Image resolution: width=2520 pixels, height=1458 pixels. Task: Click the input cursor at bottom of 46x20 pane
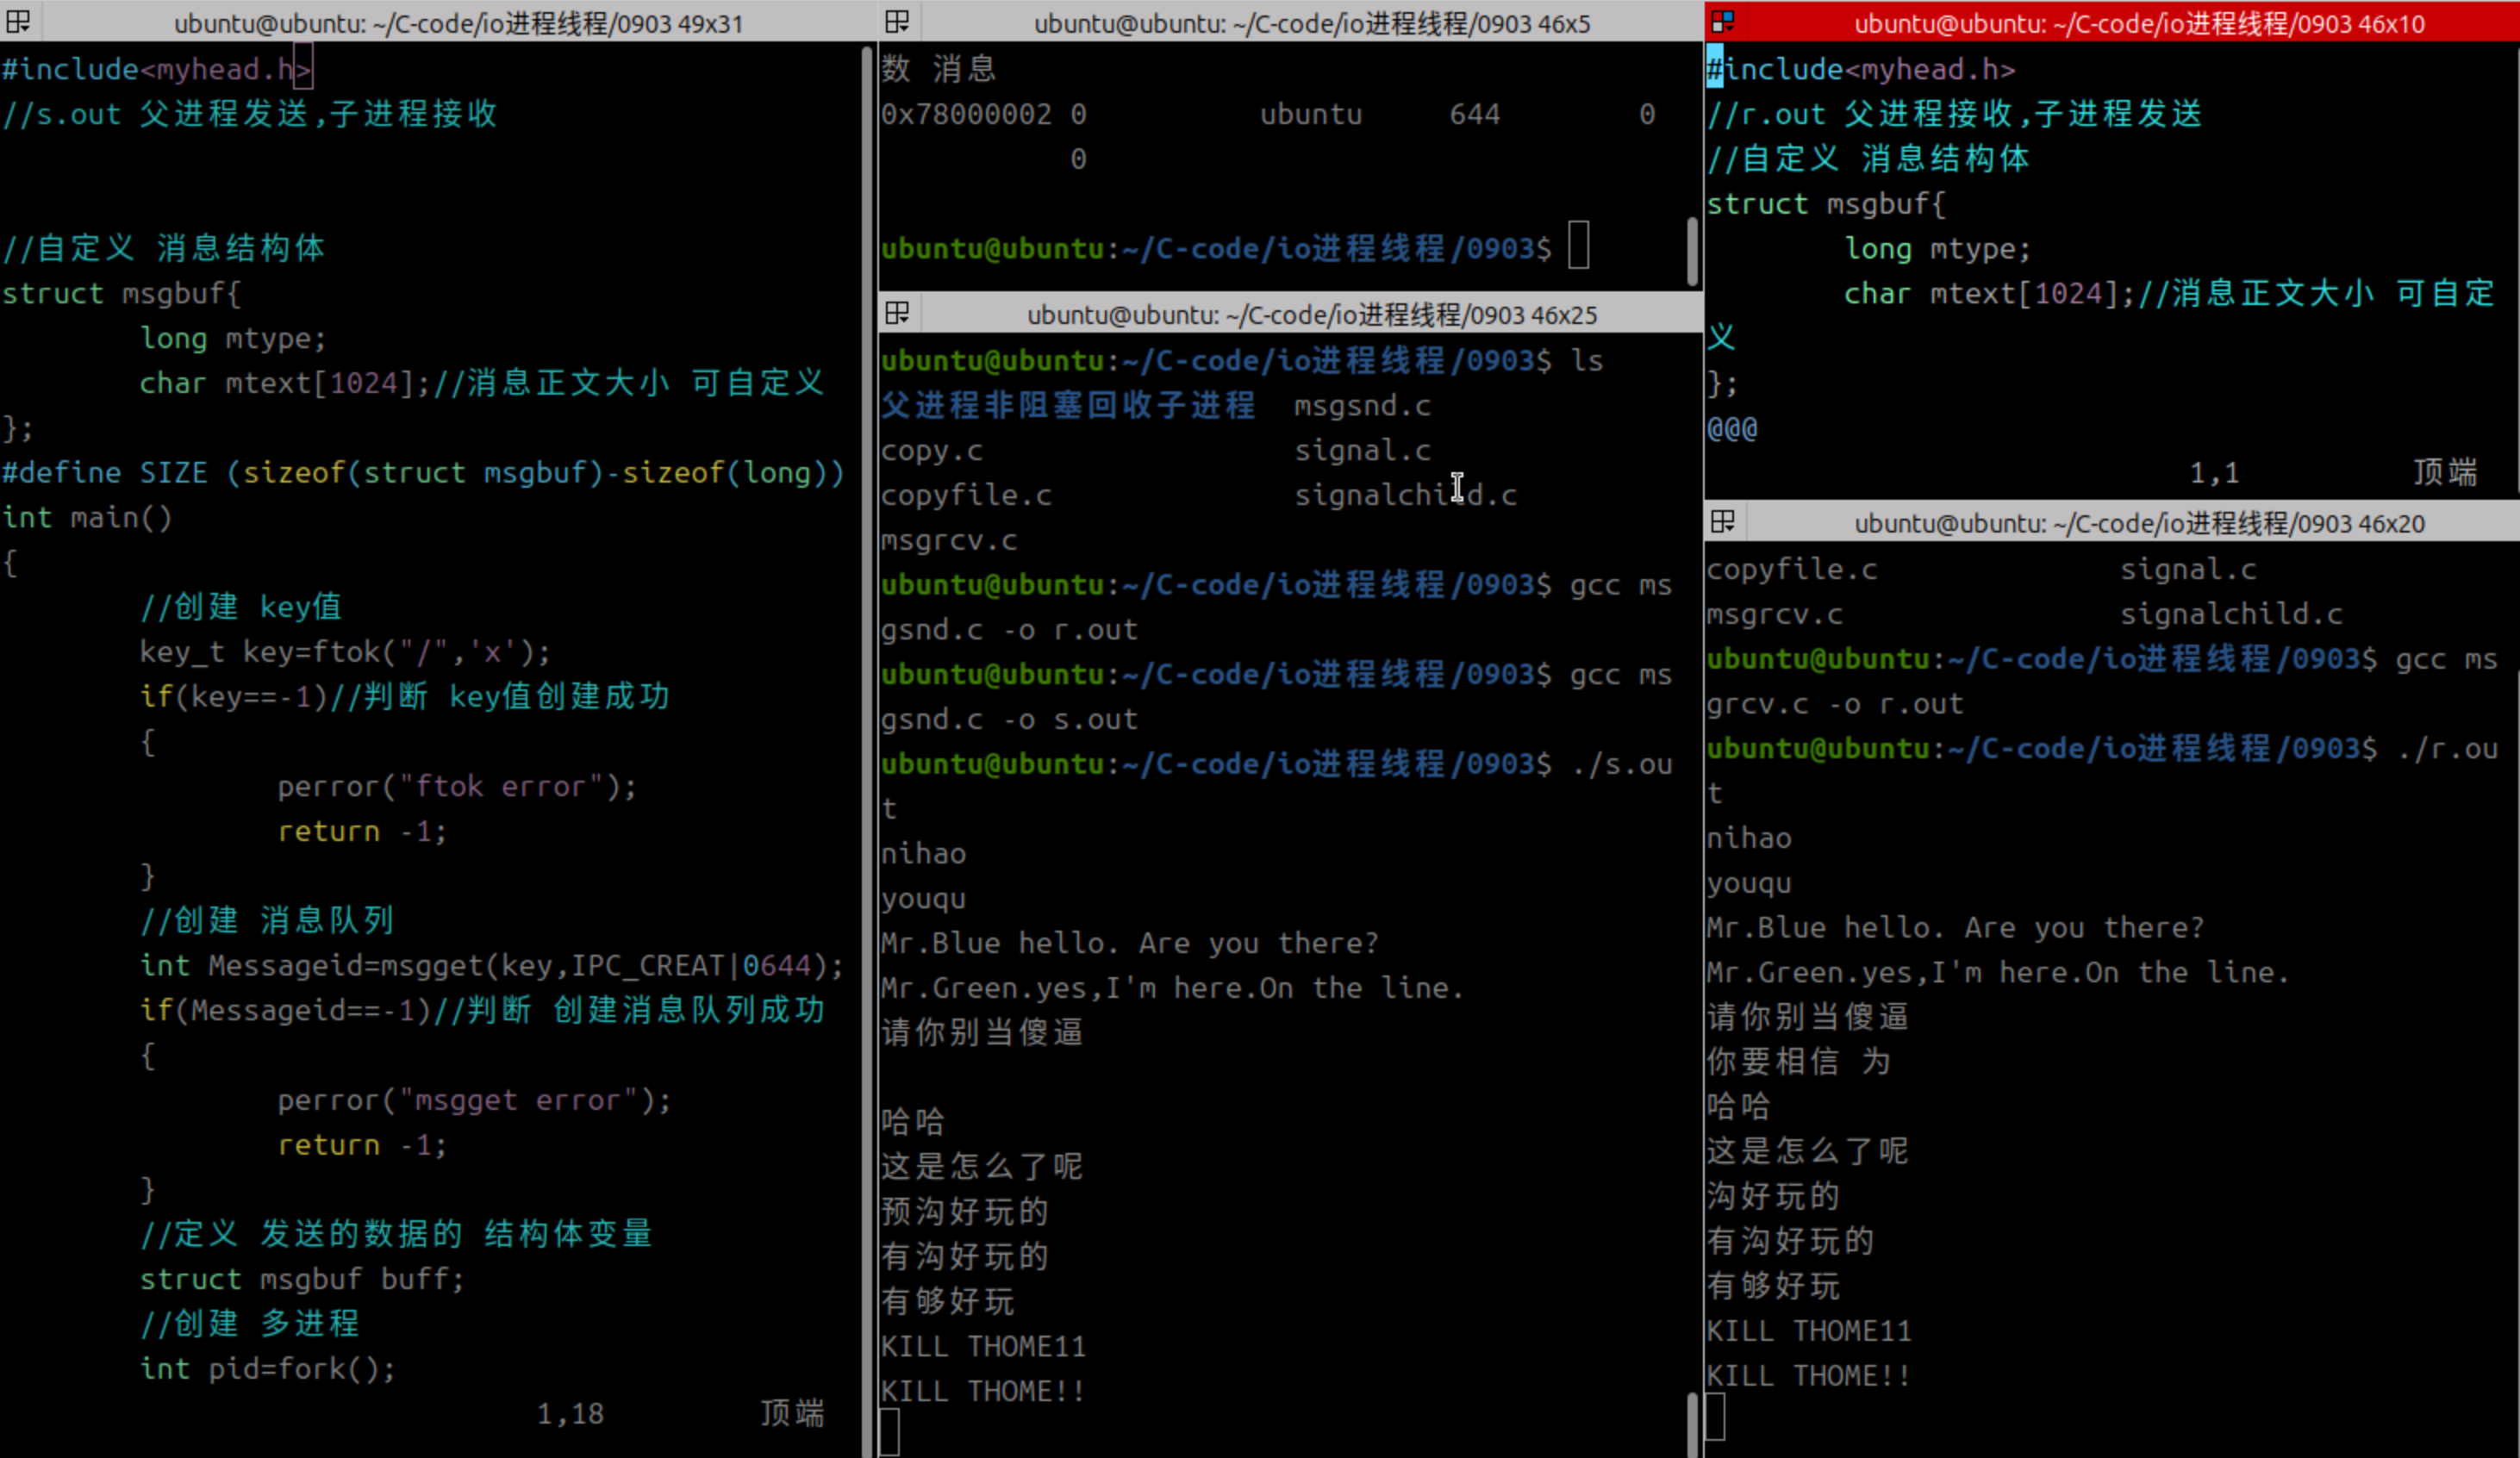1715,1417
